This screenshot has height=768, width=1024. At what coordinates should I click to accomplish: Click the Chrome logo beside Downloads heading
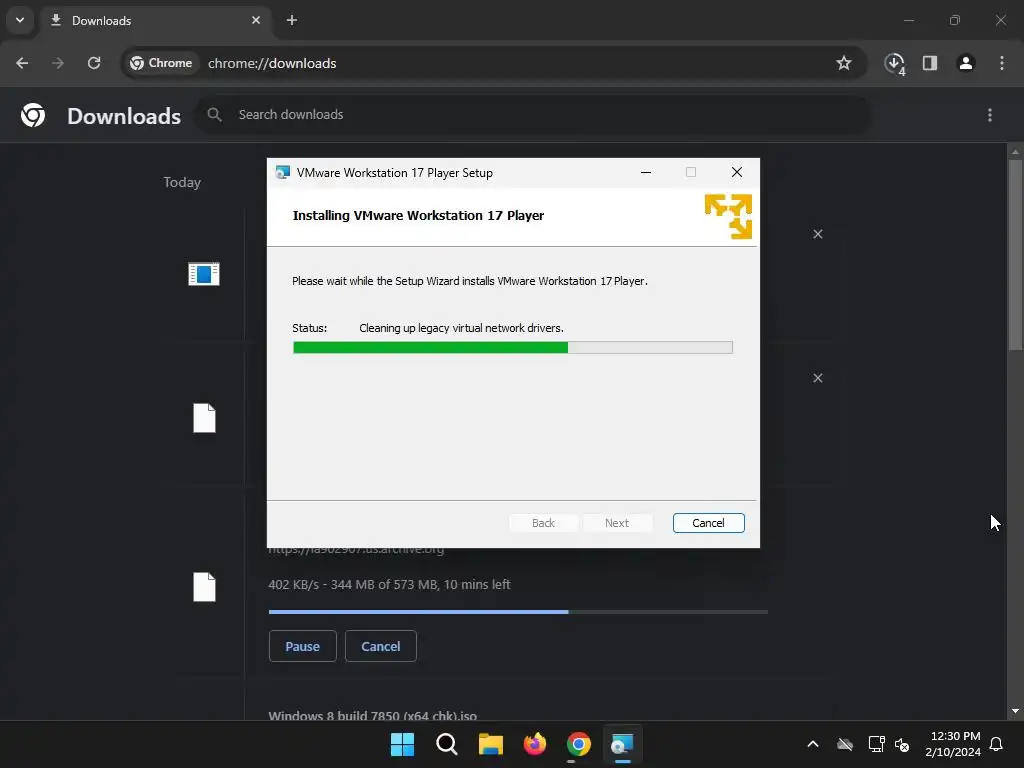point(33,115)
